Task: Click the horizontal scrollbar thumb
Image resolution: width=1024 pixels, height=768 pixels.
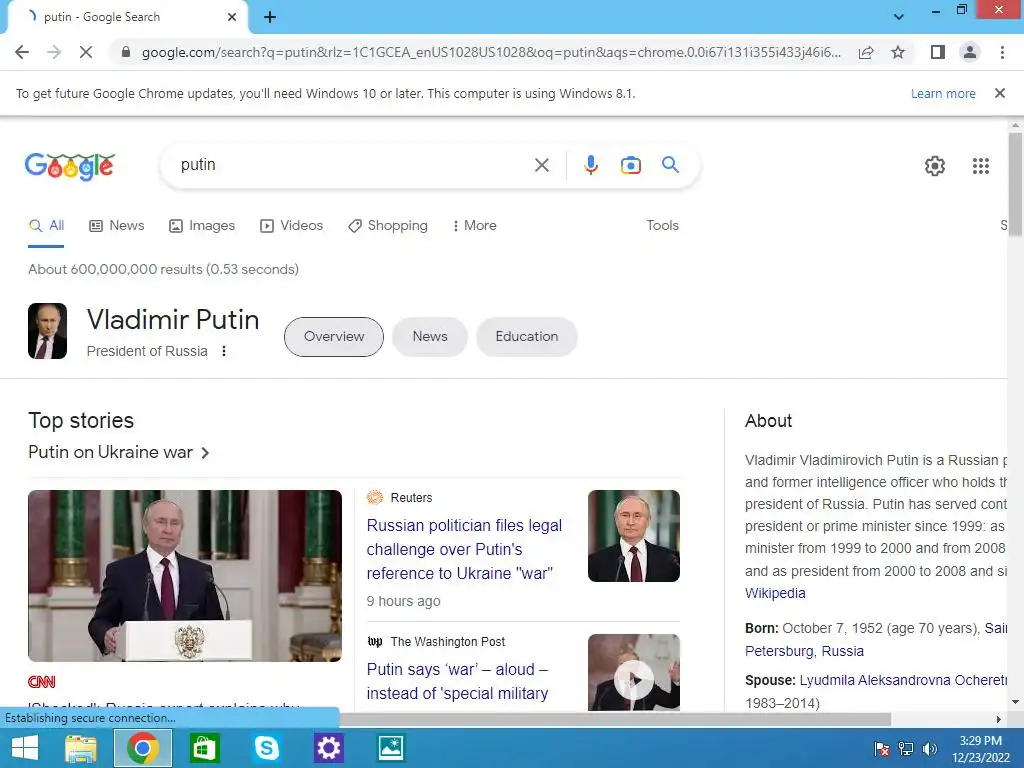Action: (614, 719)
